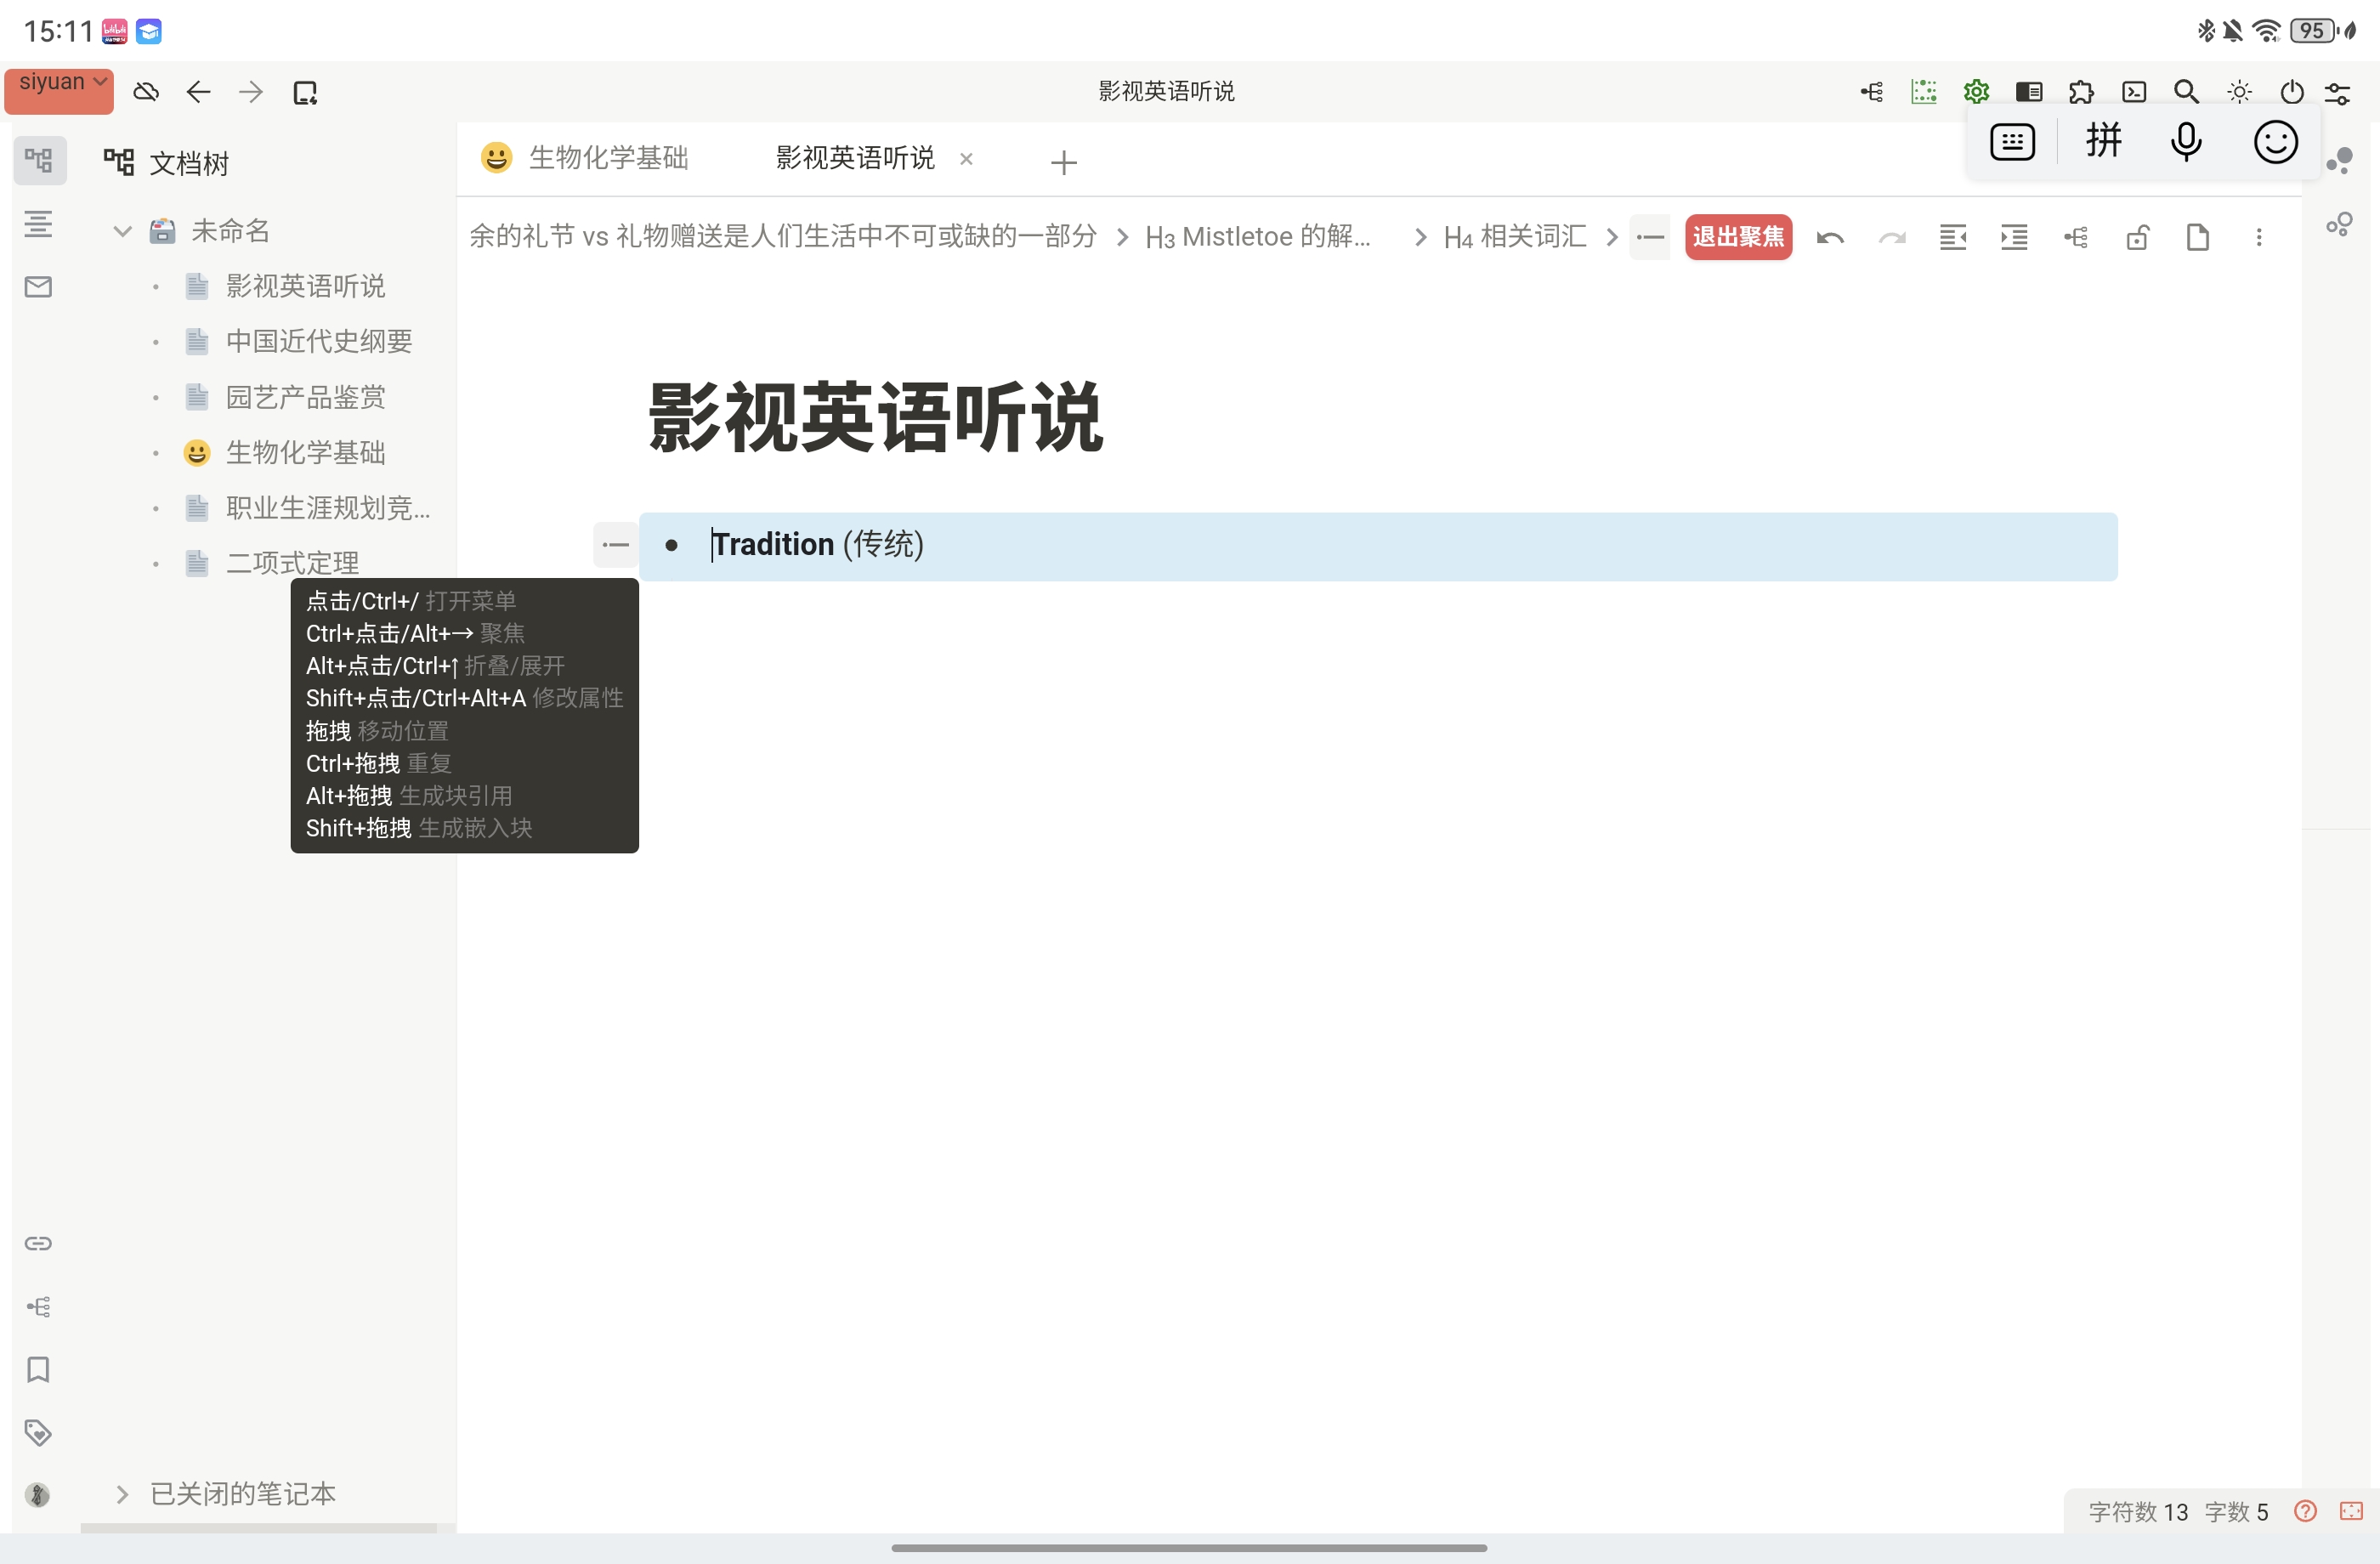The width and height of the screenshot is (2380, 1564).
Task: Undo the last edit
Action: 1830,237
